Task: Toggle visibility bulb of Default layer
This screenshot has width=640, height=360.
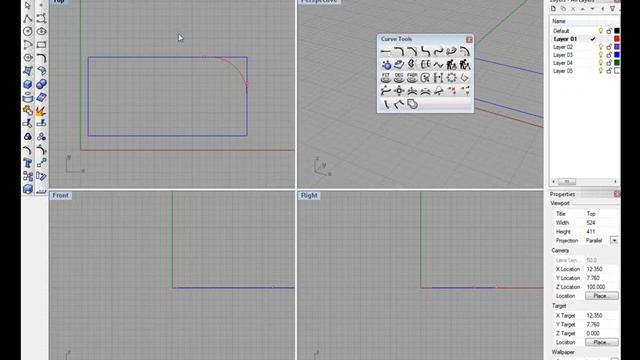Action: (600, 31)
